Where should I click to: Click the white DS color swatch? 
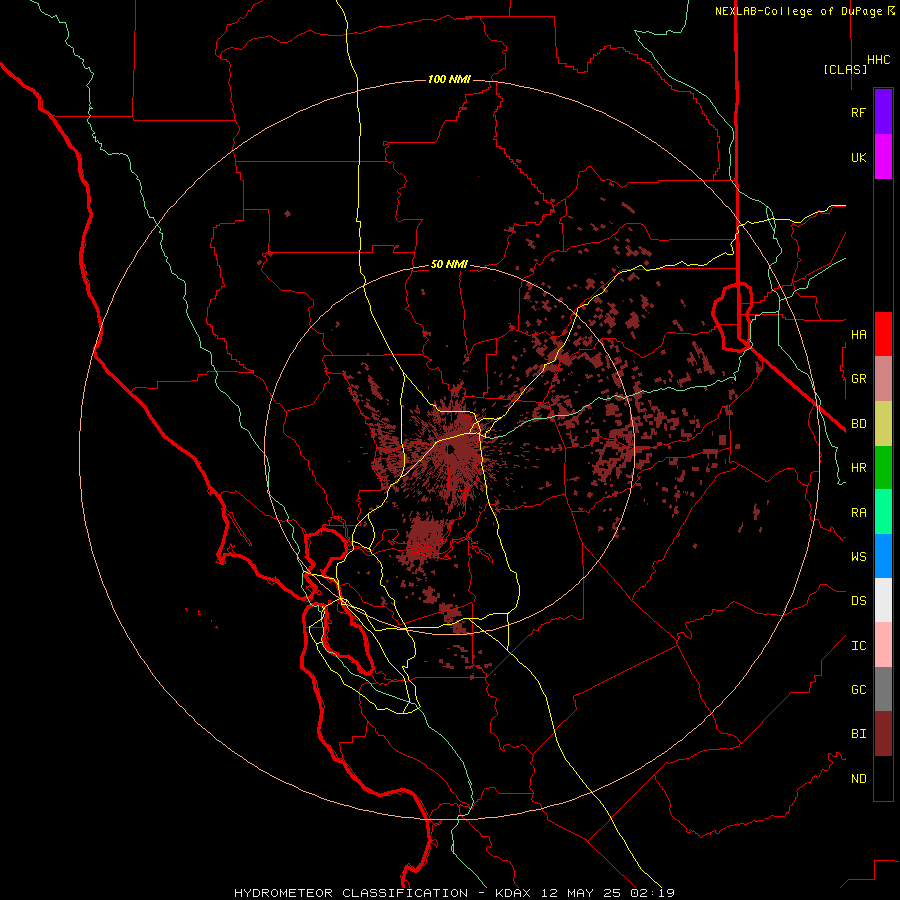click(x=883, y=600)
